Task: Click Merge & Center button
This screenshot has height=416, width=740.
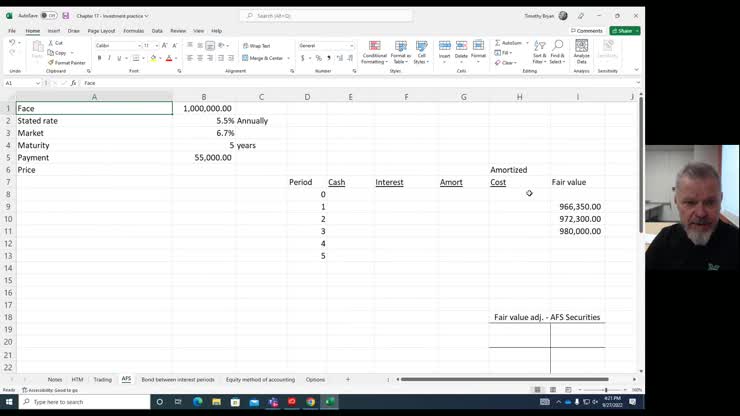Action: point(263,58)
